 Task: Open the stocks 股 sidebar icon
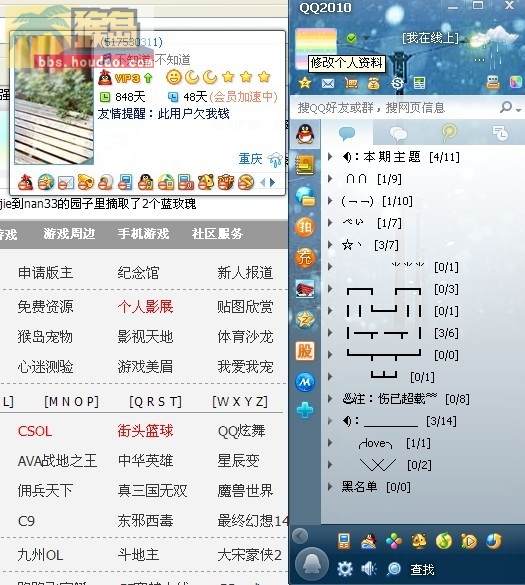tap(305, 351)
